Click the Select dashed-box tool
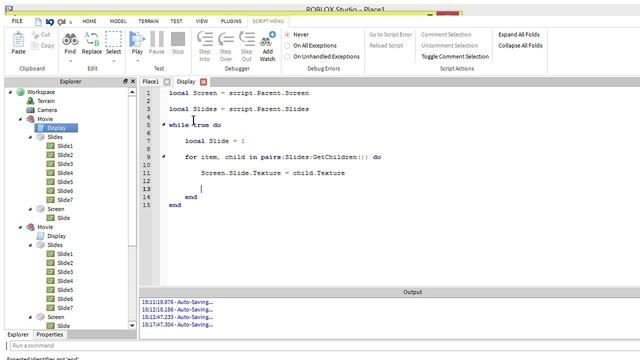Image resolution: width=640 pixels, height=360 pixels. click(x=113, y=39)
